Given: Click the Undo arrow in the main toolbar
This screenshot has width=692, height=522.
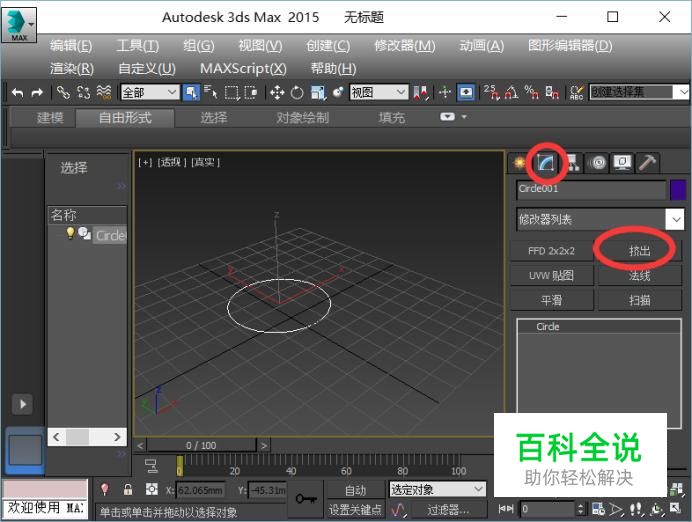Looking at the screenshot, I should [18, 93].
